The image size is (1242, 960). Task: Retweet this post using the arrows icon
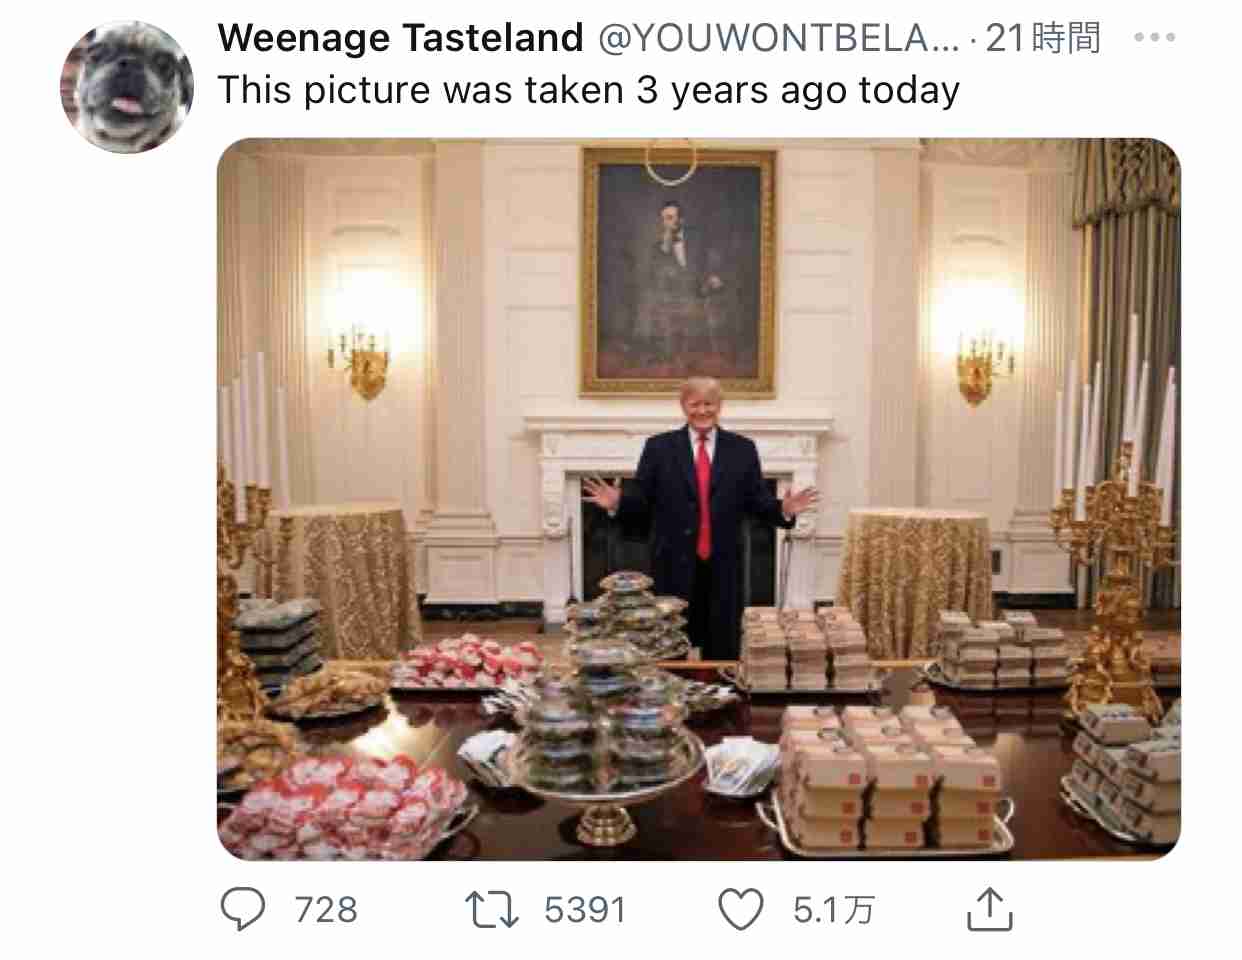492,909
